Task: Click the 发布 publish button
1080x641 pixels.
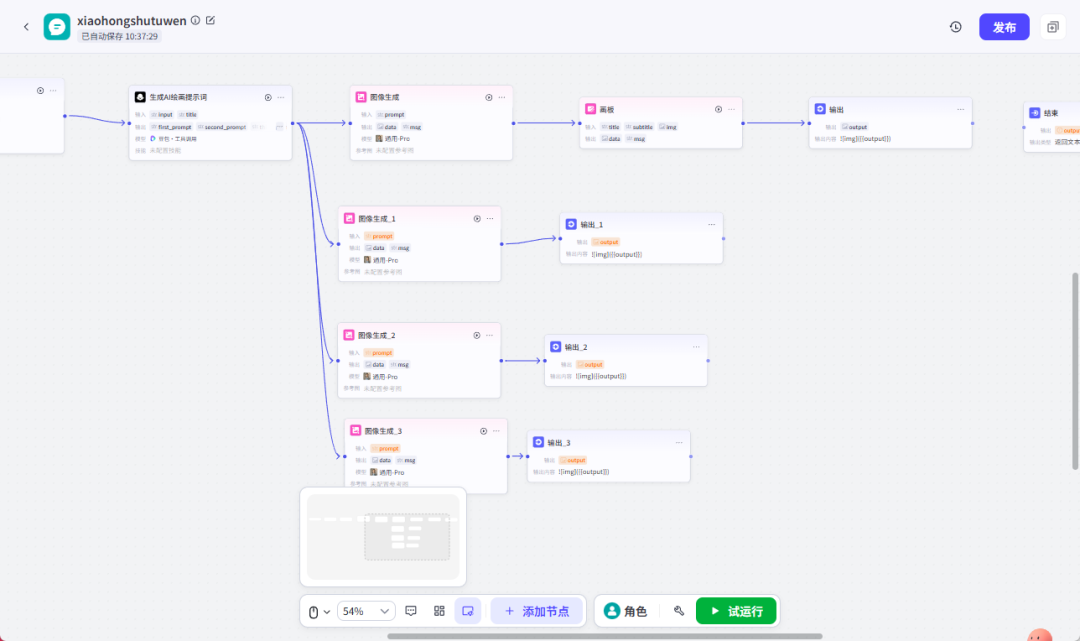Action: click(1004, 27)
